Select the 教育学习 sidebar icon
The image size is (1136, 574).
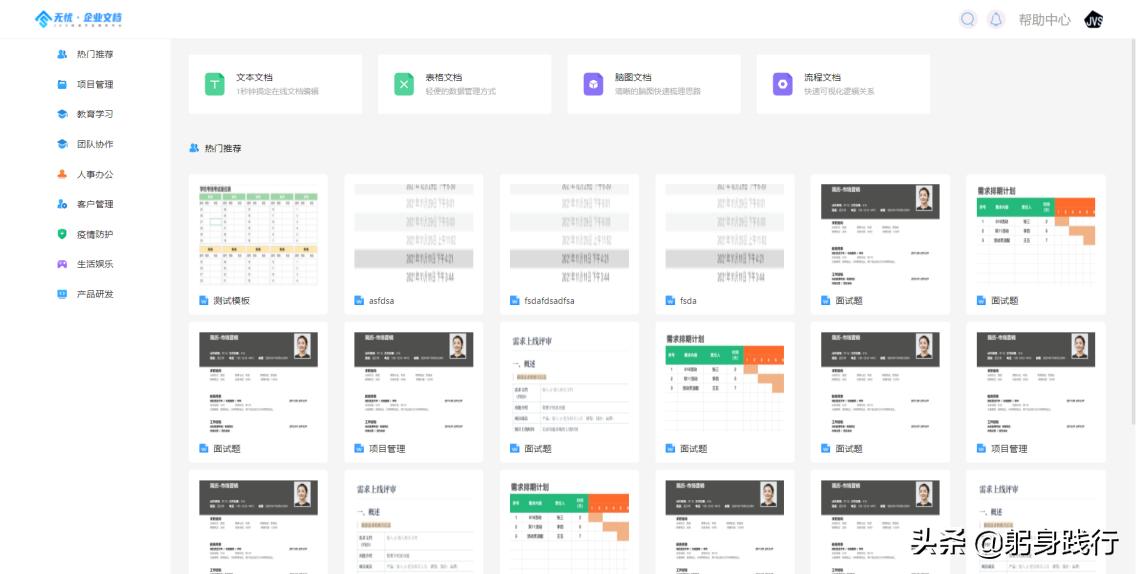coord(62,114)
